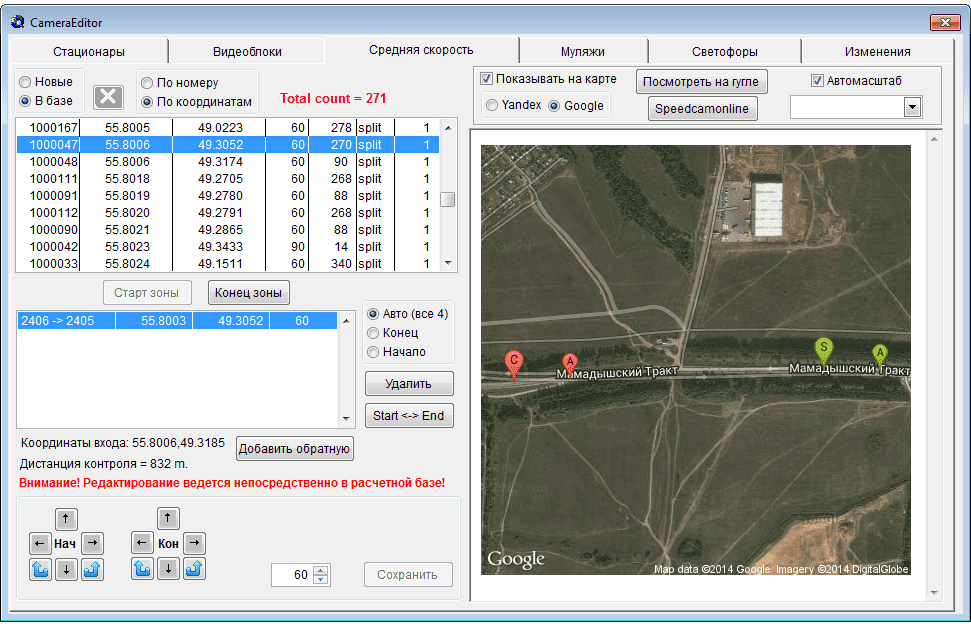Click the Удалить button

[409, 384]
